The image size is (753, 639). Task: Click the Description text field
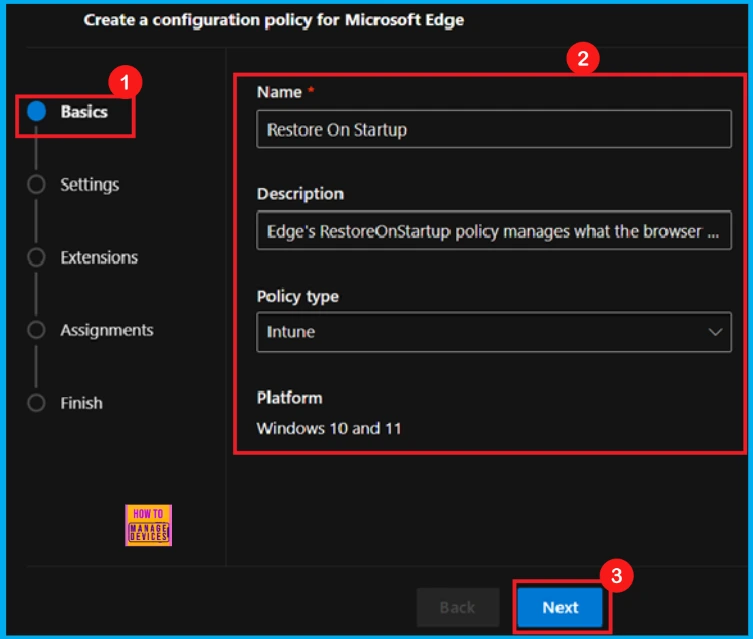[x=494, y=230]
